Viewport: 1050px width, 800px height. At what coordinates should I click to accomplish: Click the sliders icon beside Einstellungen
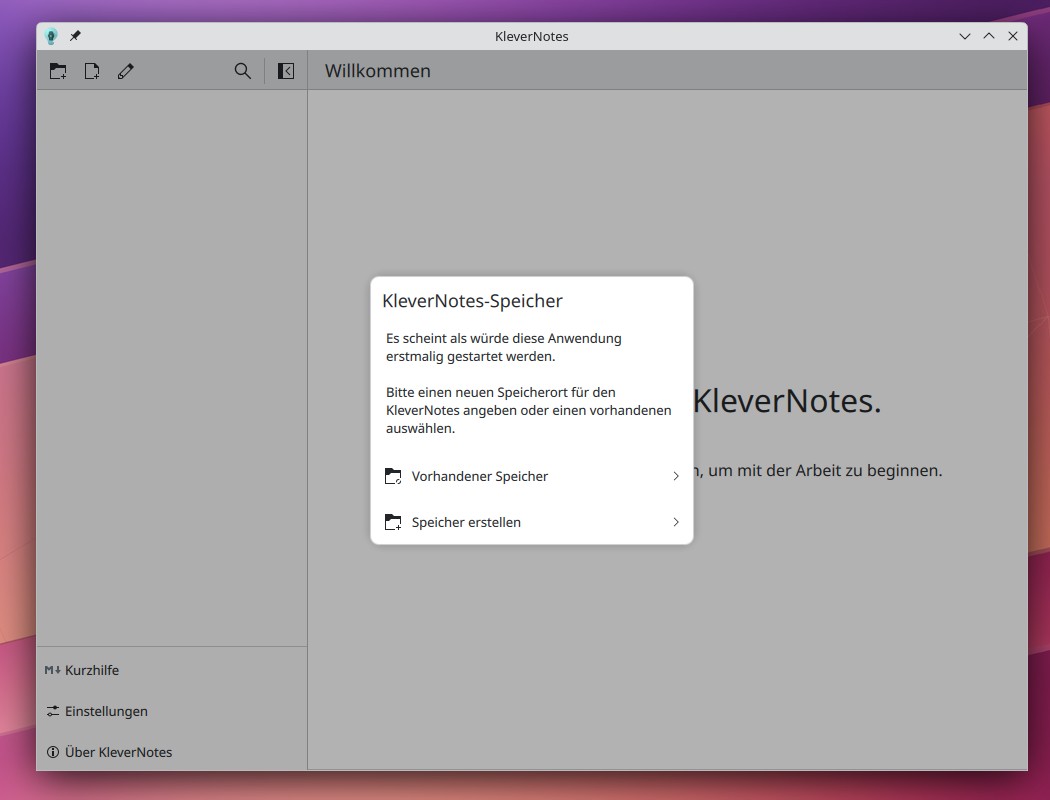[x=53, y=711]
